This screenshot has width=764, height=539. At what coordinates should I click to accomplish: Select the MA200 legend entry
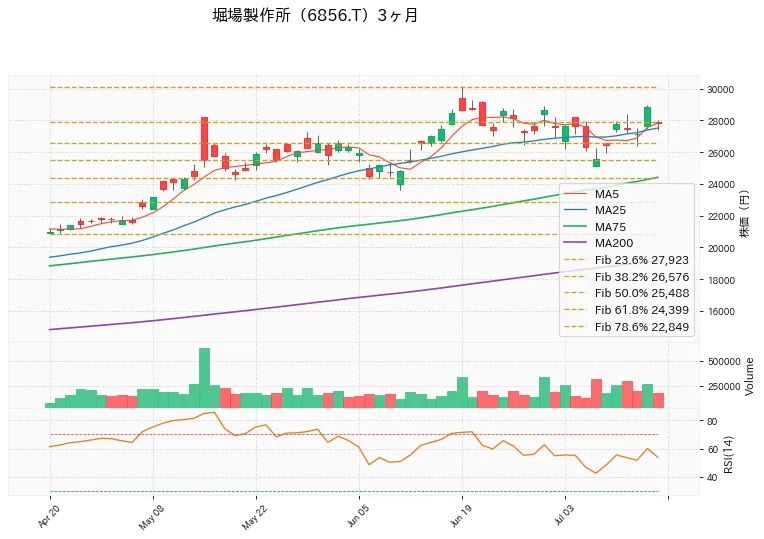[x=599, y=243]
